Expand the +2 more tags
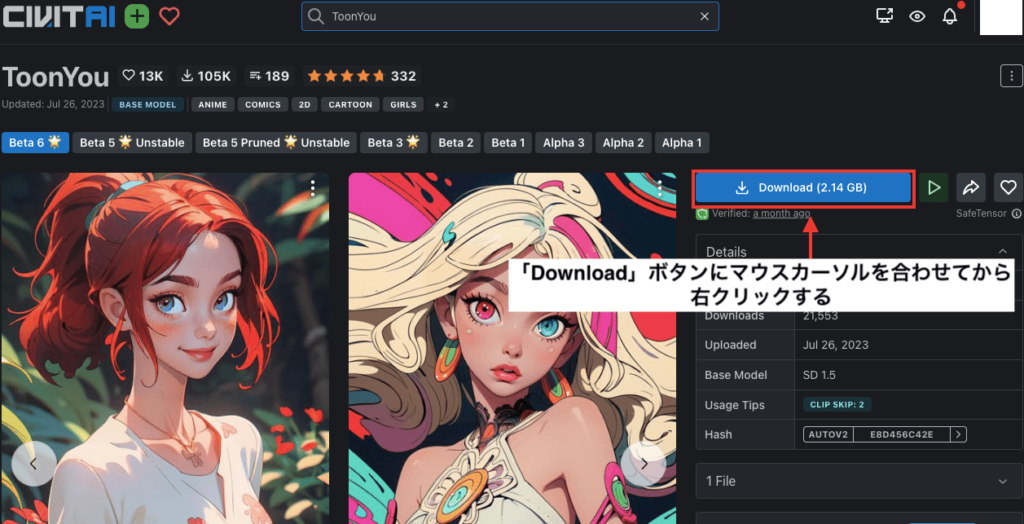The width and height of the screenshot is (1024, 524). (441, 105)
